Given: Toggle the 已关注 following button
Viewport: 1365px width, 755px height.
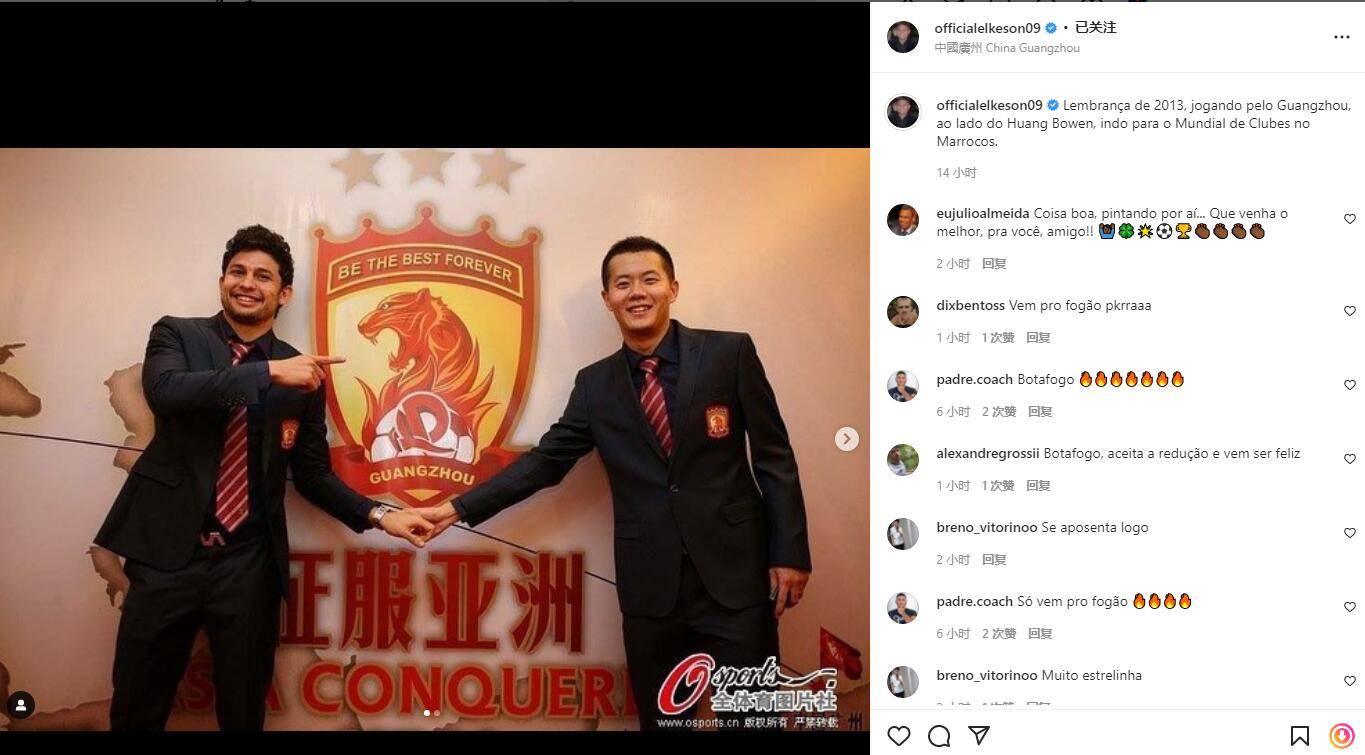Looking at the screenshot, I should pos(1095,28).
